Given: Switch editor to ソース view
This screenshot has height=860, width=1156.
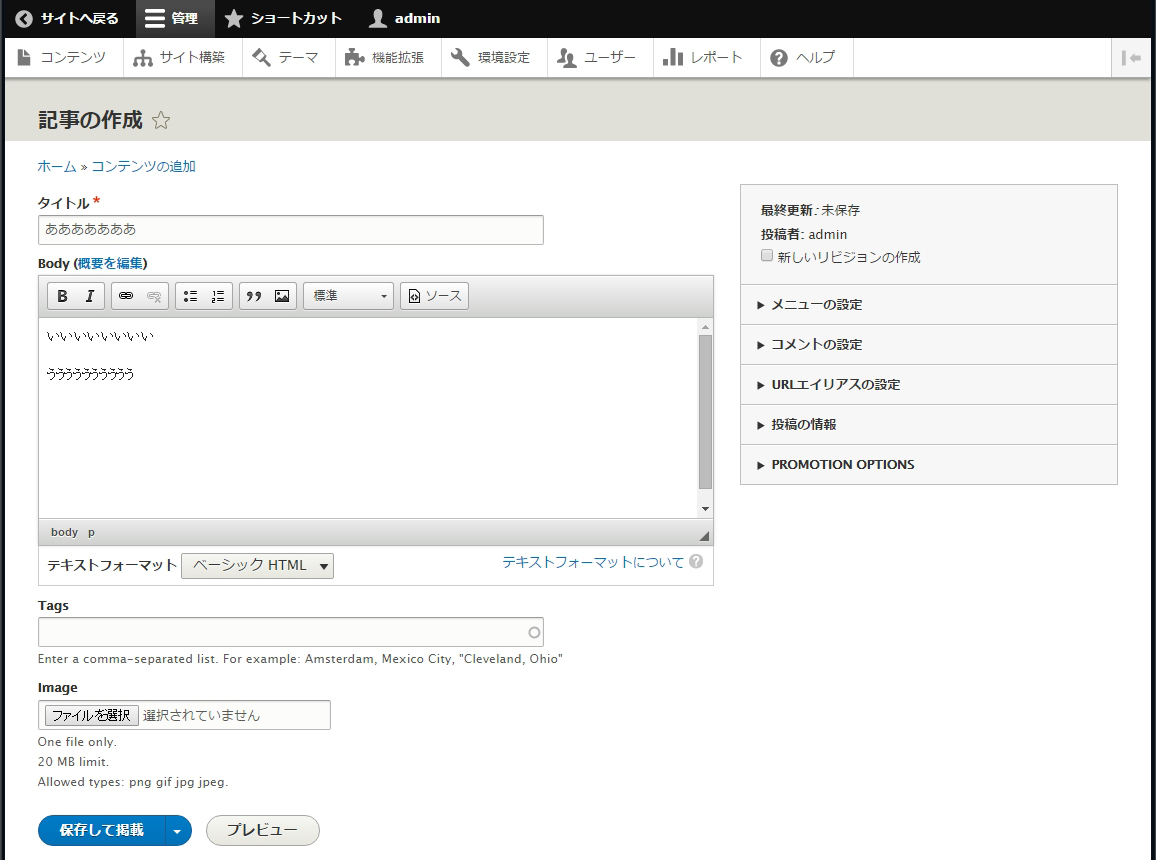Looking at the screenshot, I should tap(435, 296).
